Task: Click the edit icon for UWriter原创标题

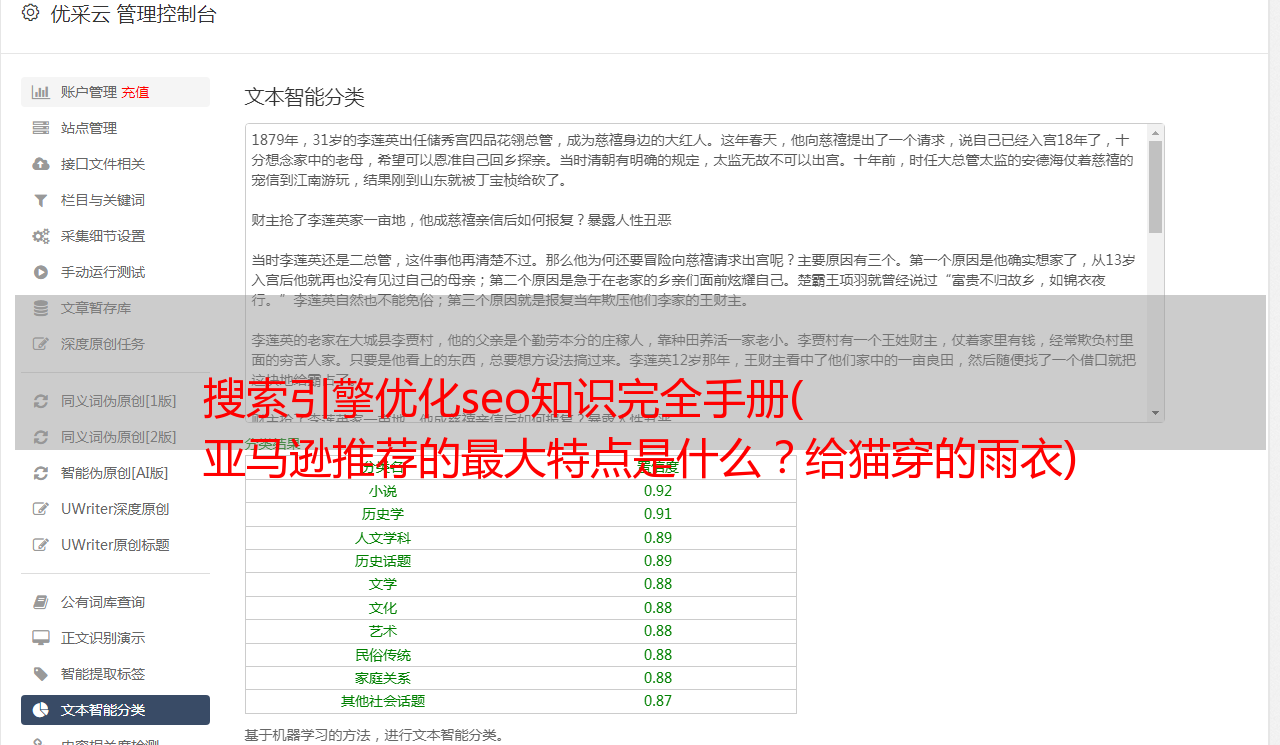Action: 40,545
